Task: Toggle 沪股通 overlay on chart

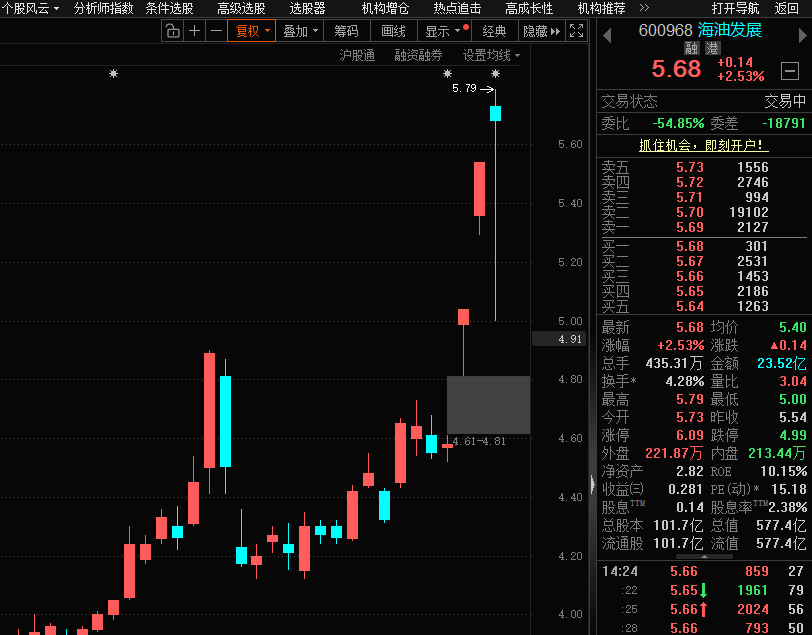Action: click(x=357, y=55)
